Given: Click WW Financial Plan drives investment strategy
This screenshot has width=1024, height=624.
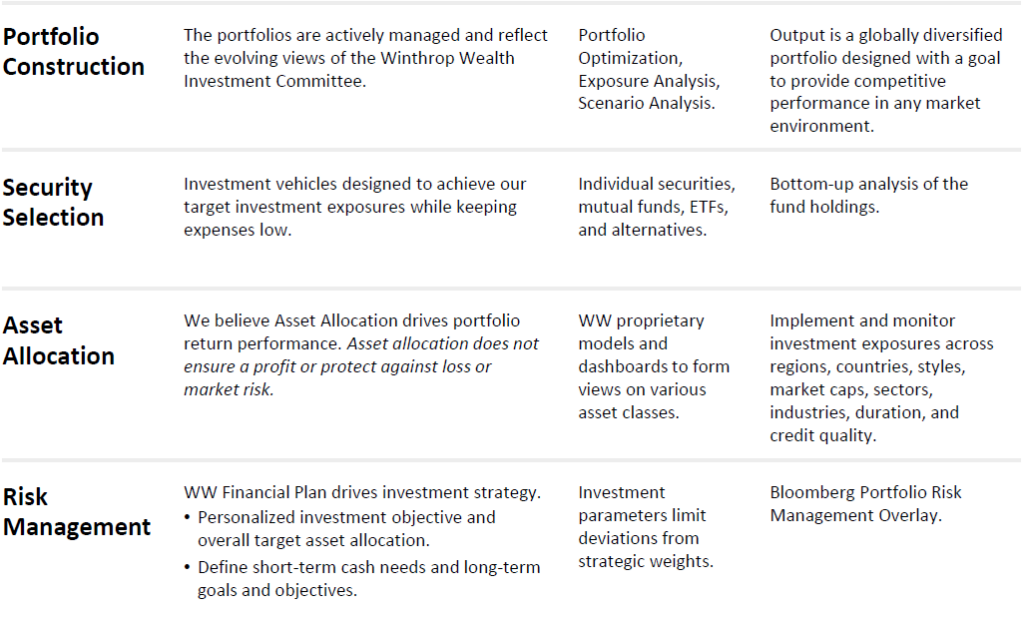Looking at the screenshot, I should pos(362,492).
